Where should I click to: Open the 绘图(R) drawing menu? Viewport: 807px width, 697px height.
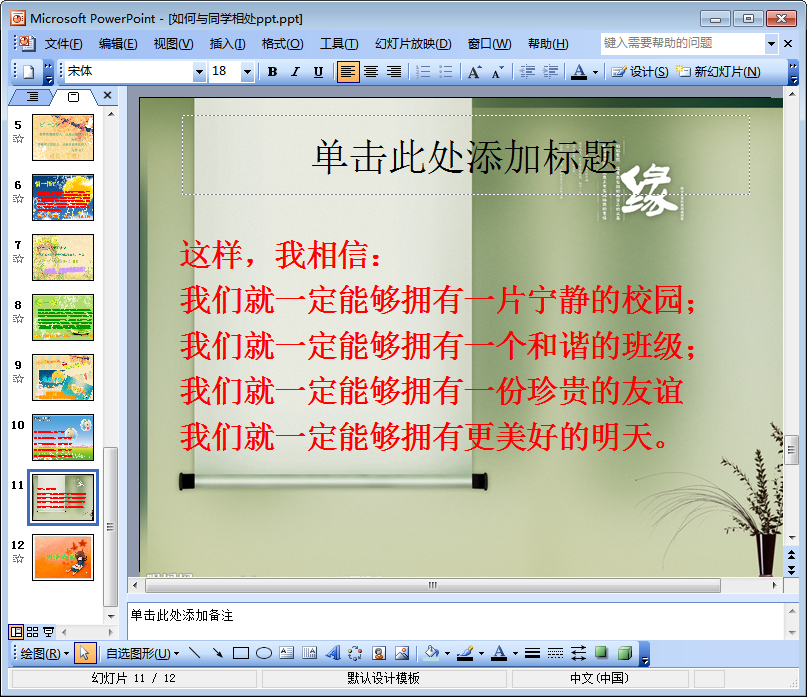(x=44, y=654)
